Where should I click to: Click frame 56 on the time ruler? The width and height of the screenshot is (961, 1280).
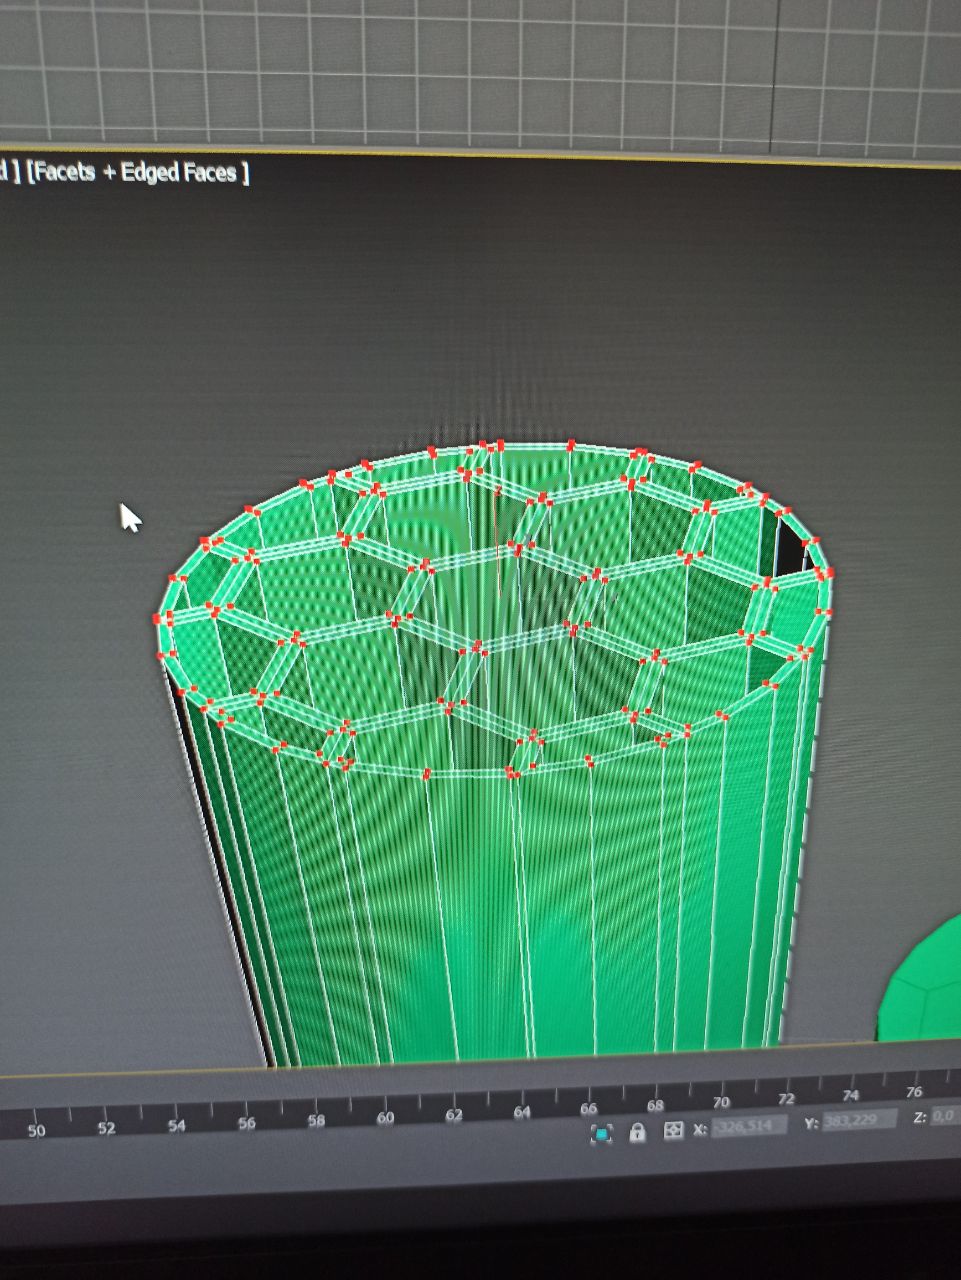click(x=247, y=1123)
